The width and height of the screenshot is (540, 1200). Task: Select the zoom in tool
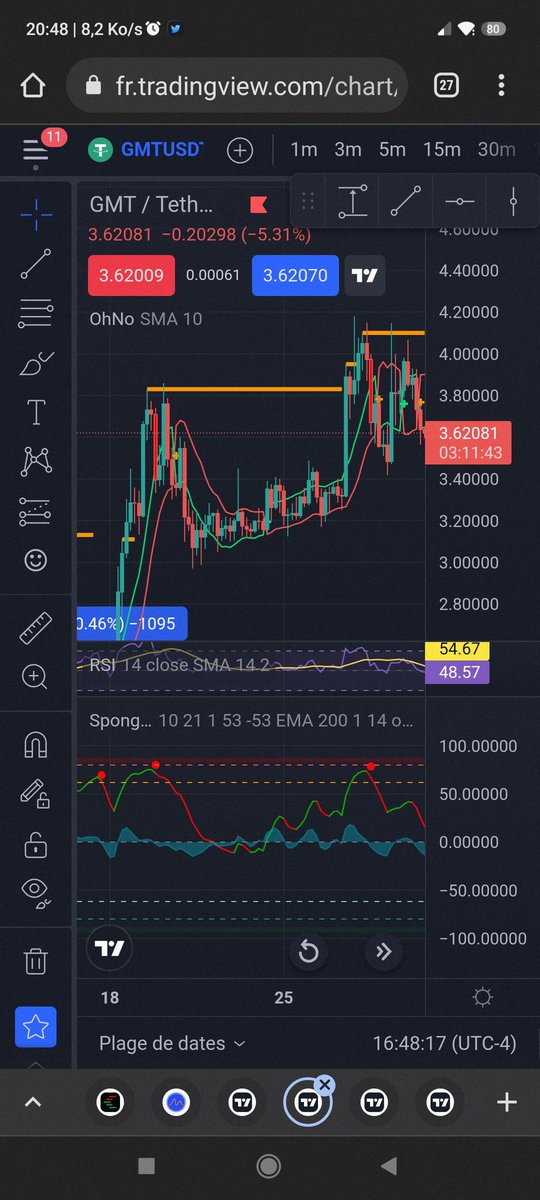coord(36,677)
